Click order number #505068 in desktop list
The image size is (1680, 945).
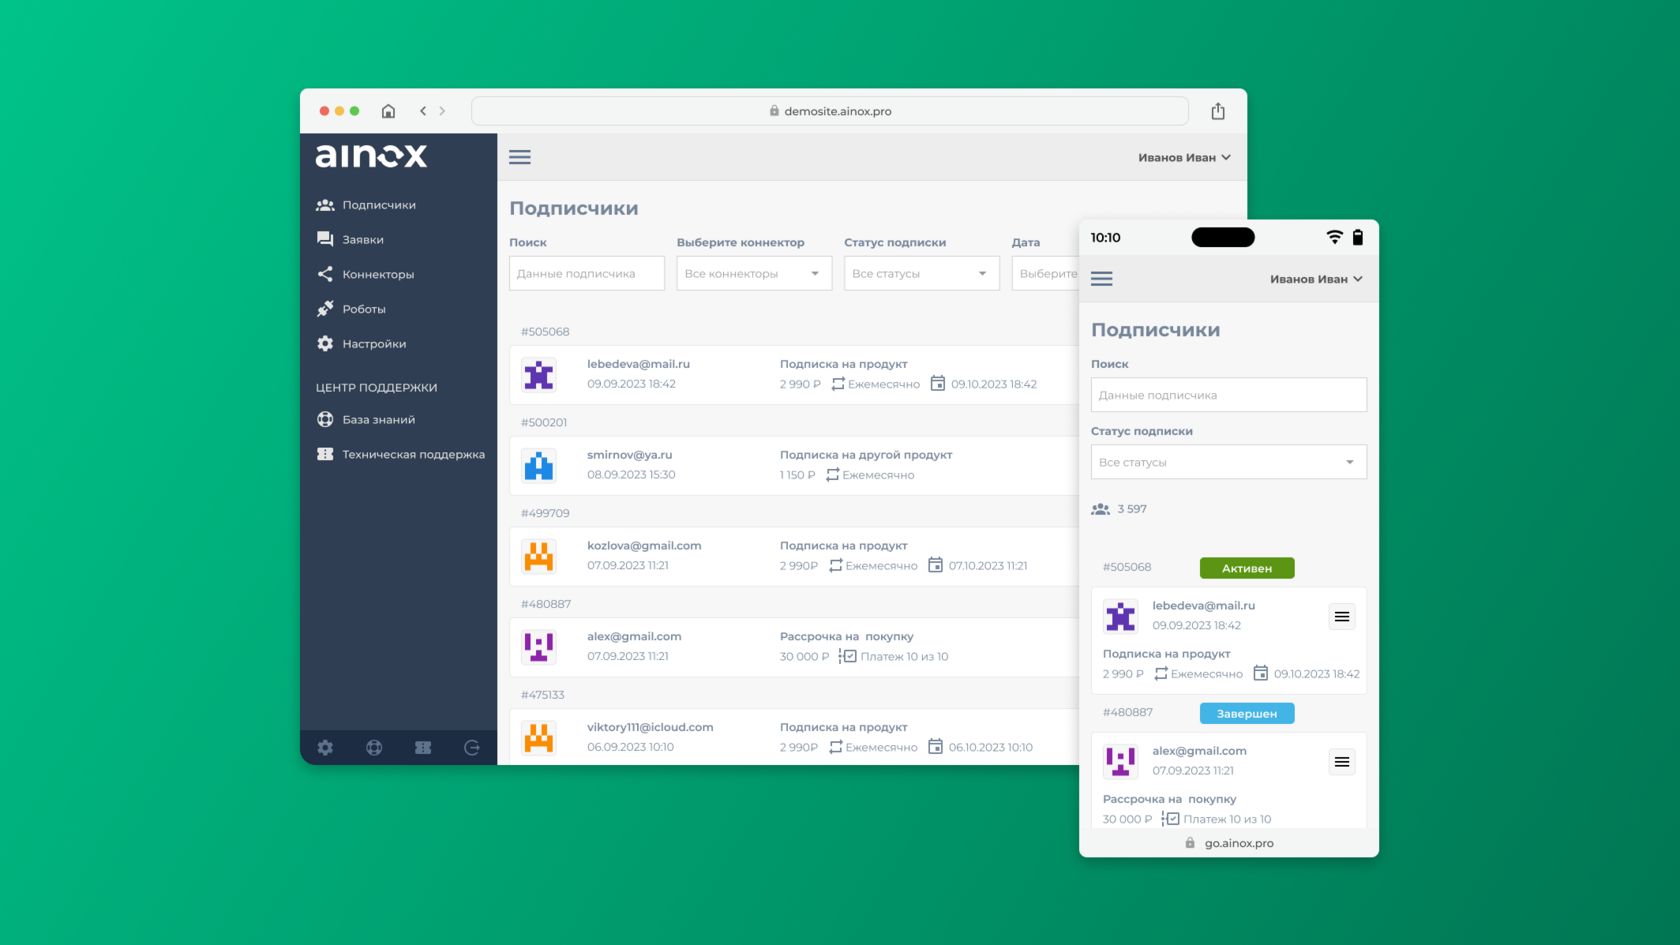(545, 332)
